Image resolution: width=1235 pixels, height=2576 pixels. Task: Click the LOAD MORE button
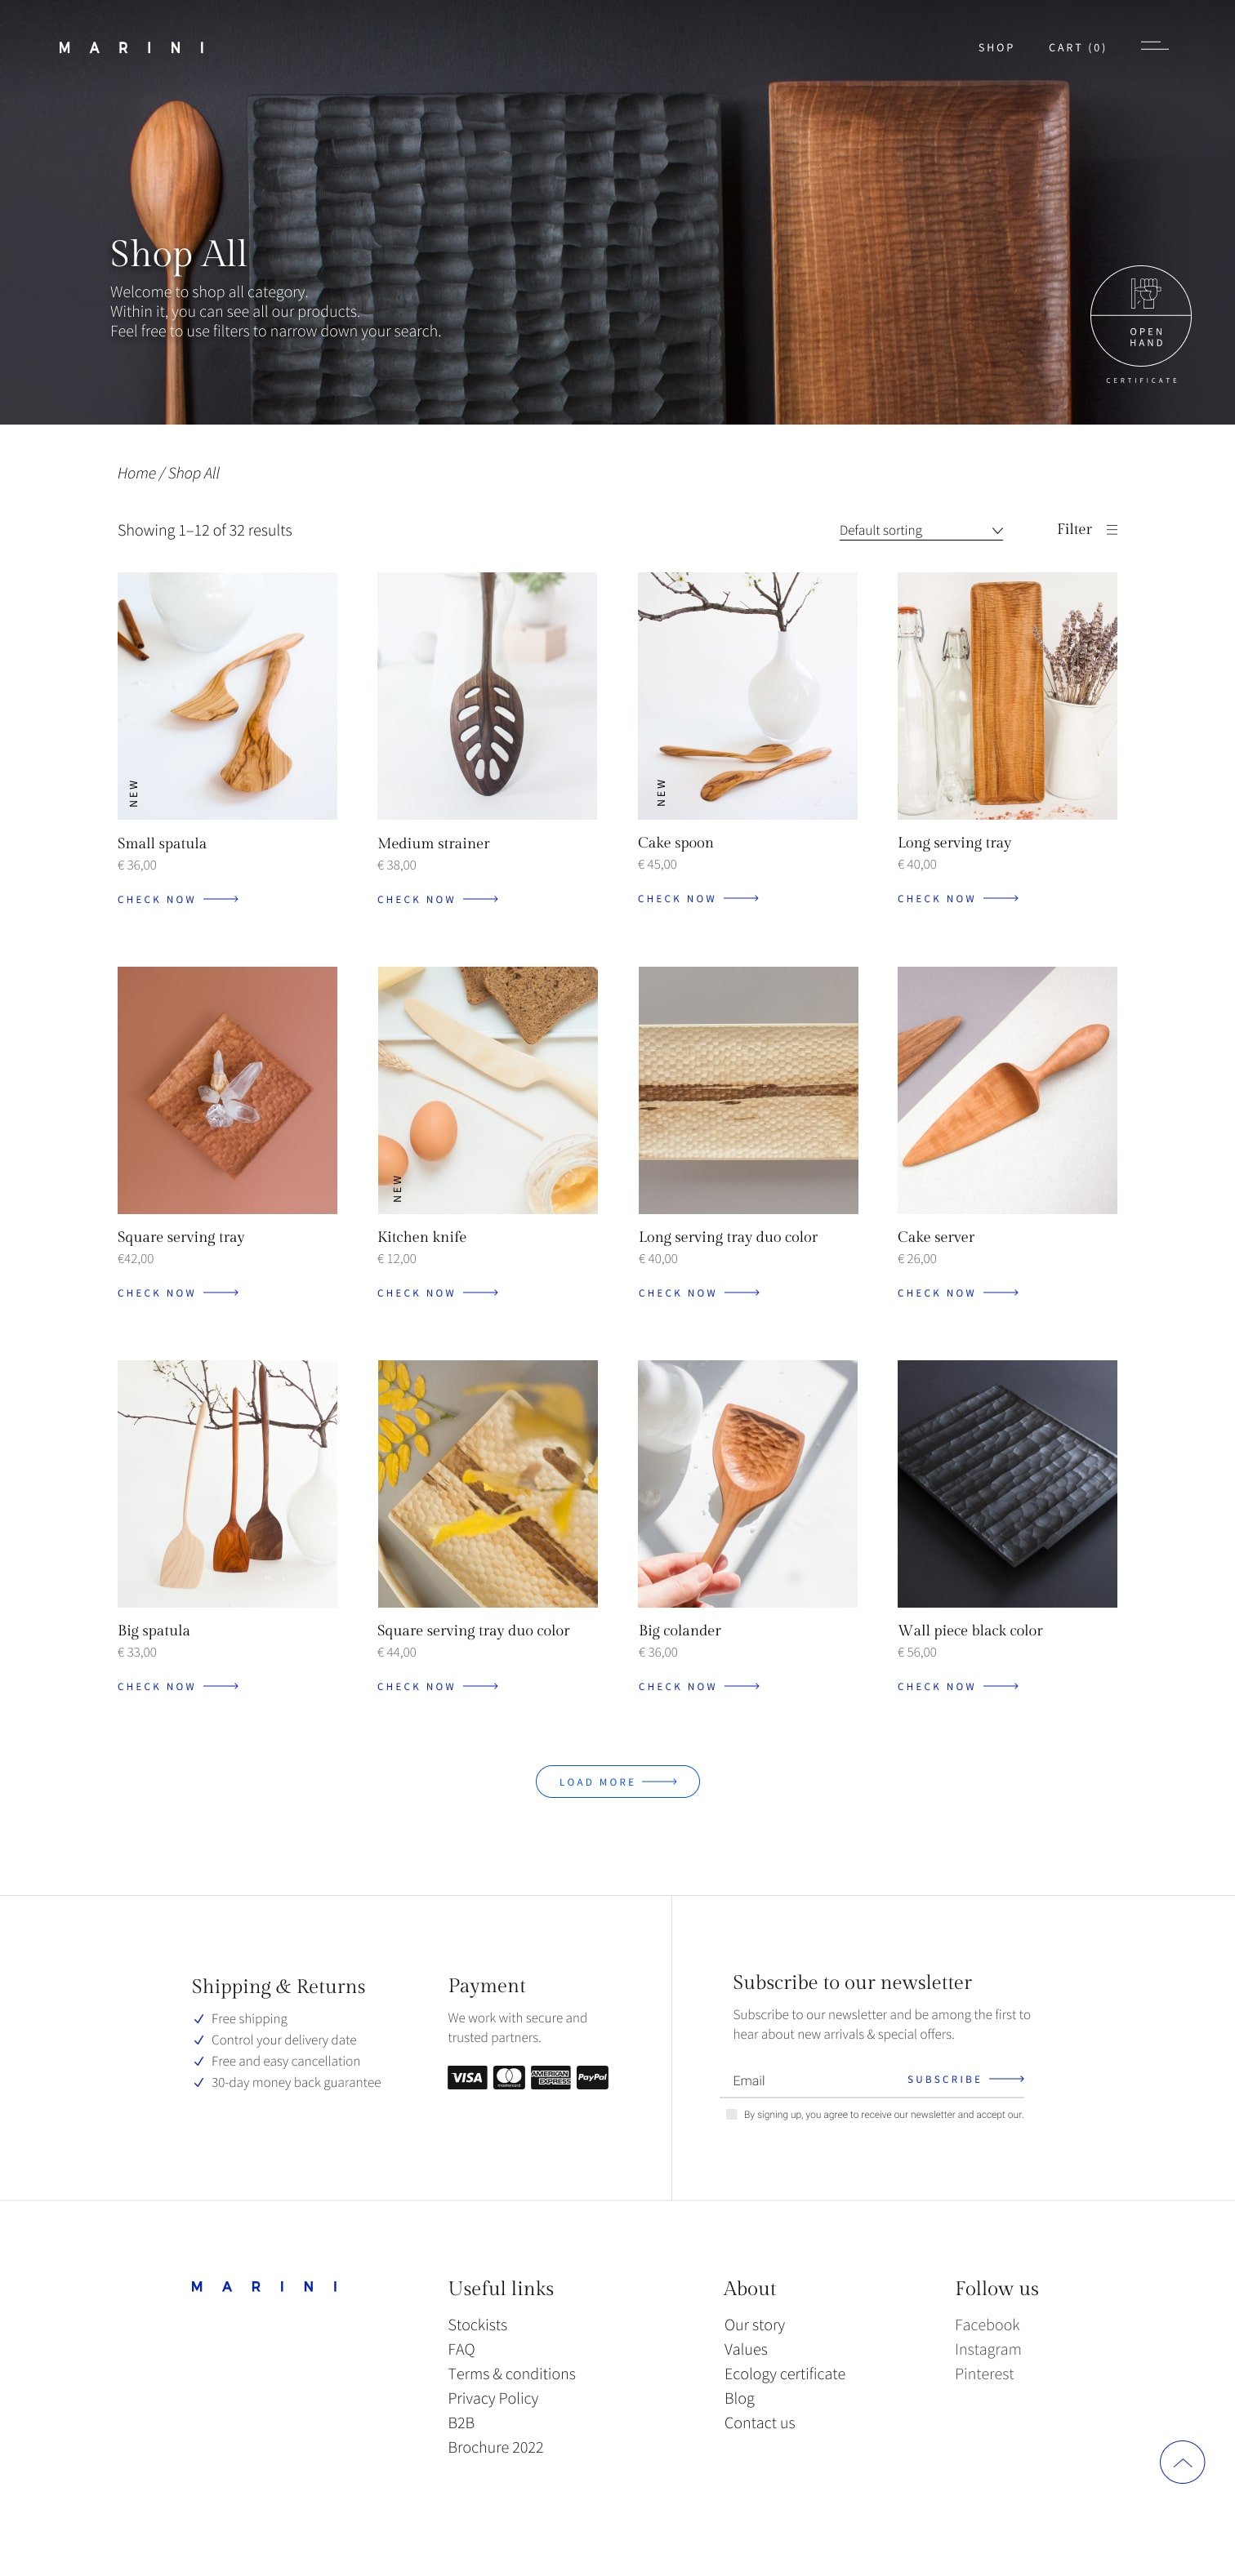click(x=617, y=1781)
